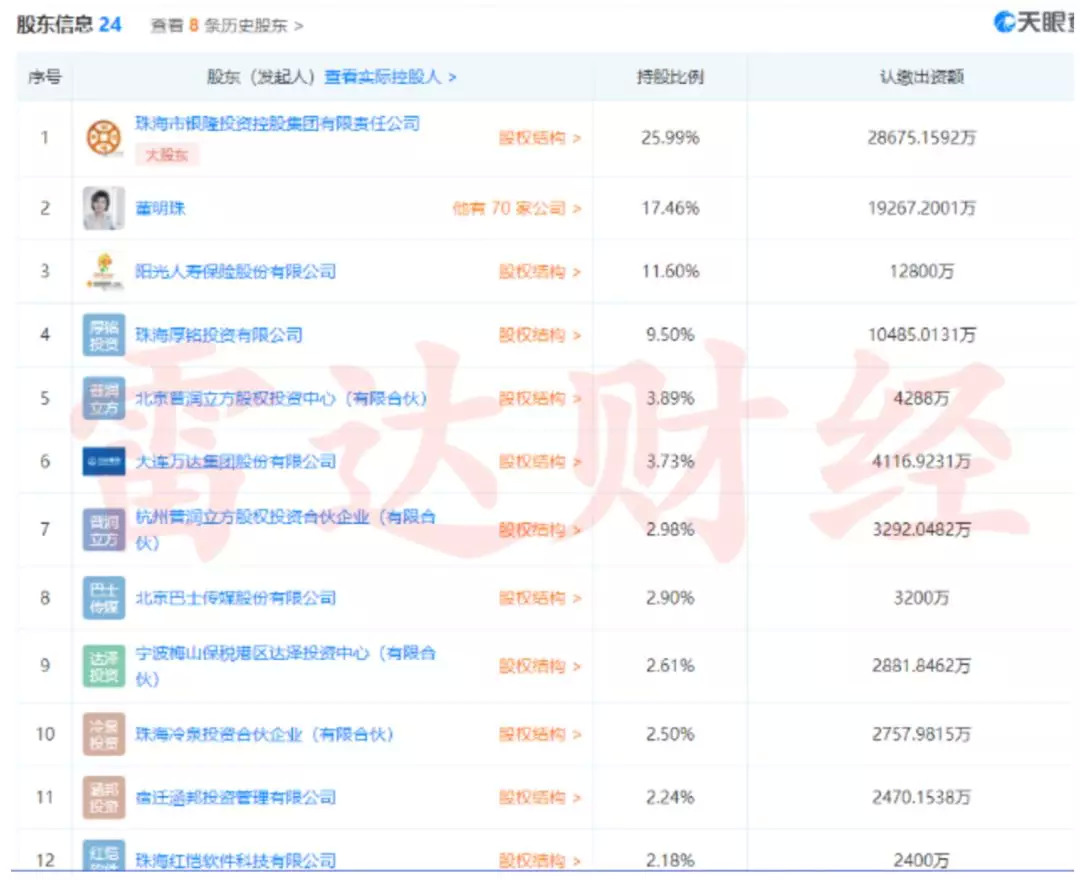Open 宁波梅山保税港区达泽投资中心 link
This screenshot has width=1080, height=880.
point(285,665)
